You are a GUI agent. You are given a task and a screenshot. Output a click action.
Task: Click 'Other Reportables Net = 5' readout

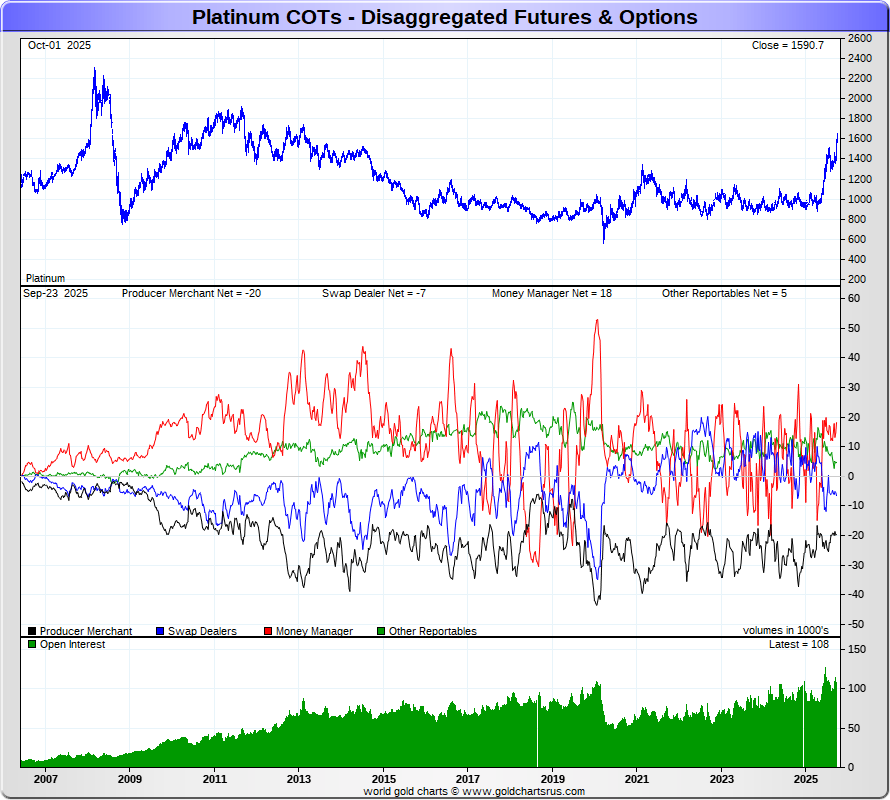pyautogui.click(x=724, y=294)
